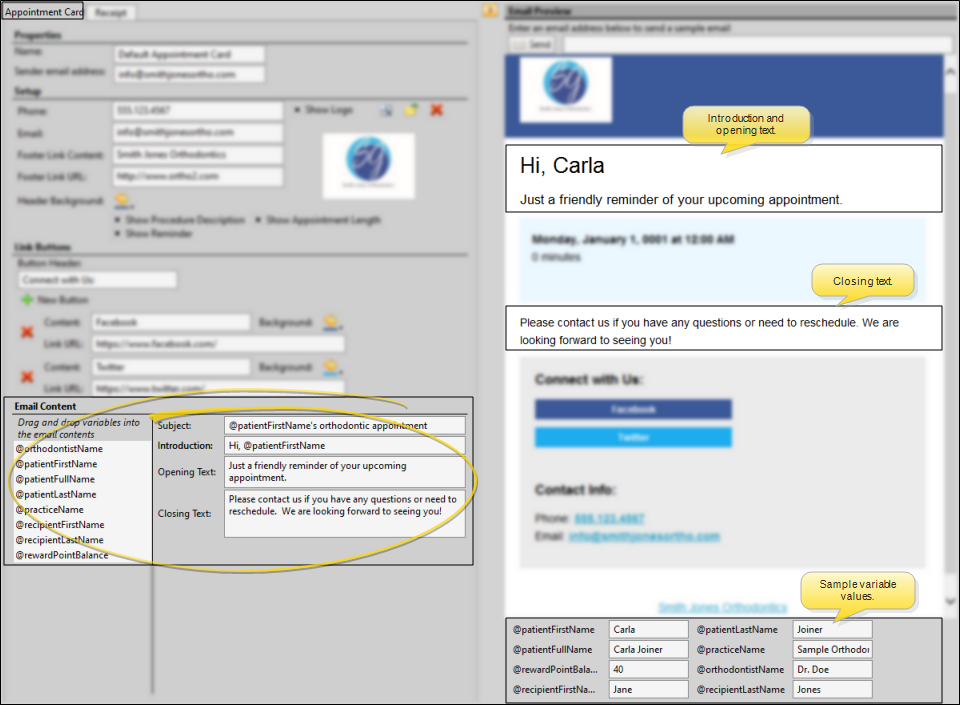Delete the Facebook link button row
The image size is (960, 705).
point(28,331)
